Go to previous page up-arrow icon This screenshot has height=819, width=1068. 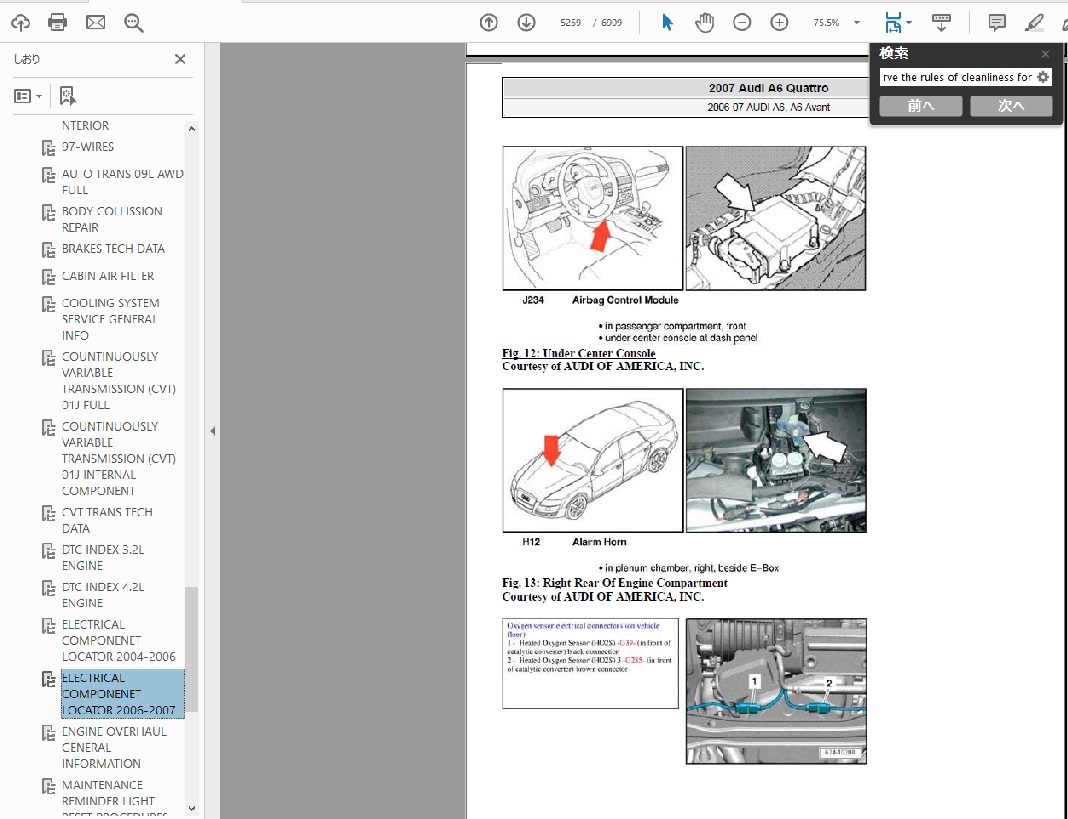coord(488,22)
